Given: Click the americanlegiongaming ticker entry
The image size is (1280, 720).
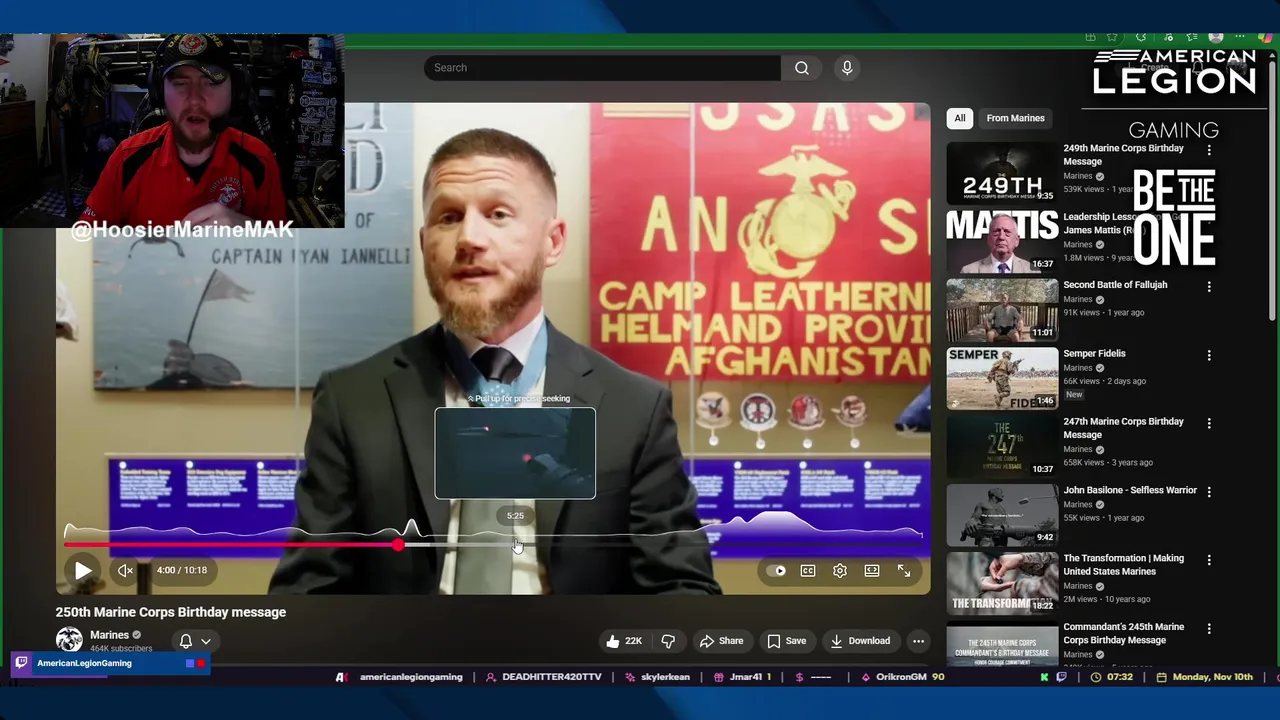Looking at the screenshot, I should [x=411, y=677].
